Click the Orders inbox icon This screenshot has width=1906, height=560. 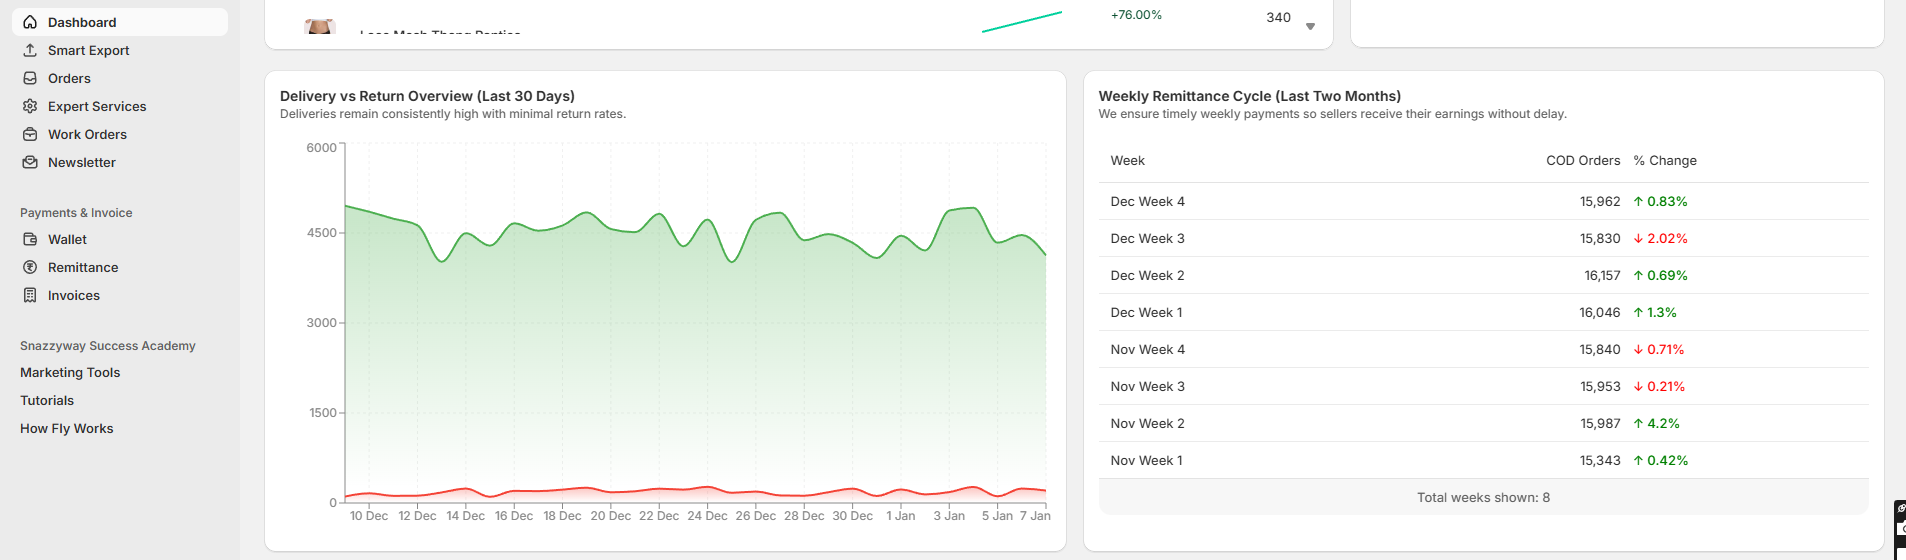pyautogui.click(x=30, y=78)
